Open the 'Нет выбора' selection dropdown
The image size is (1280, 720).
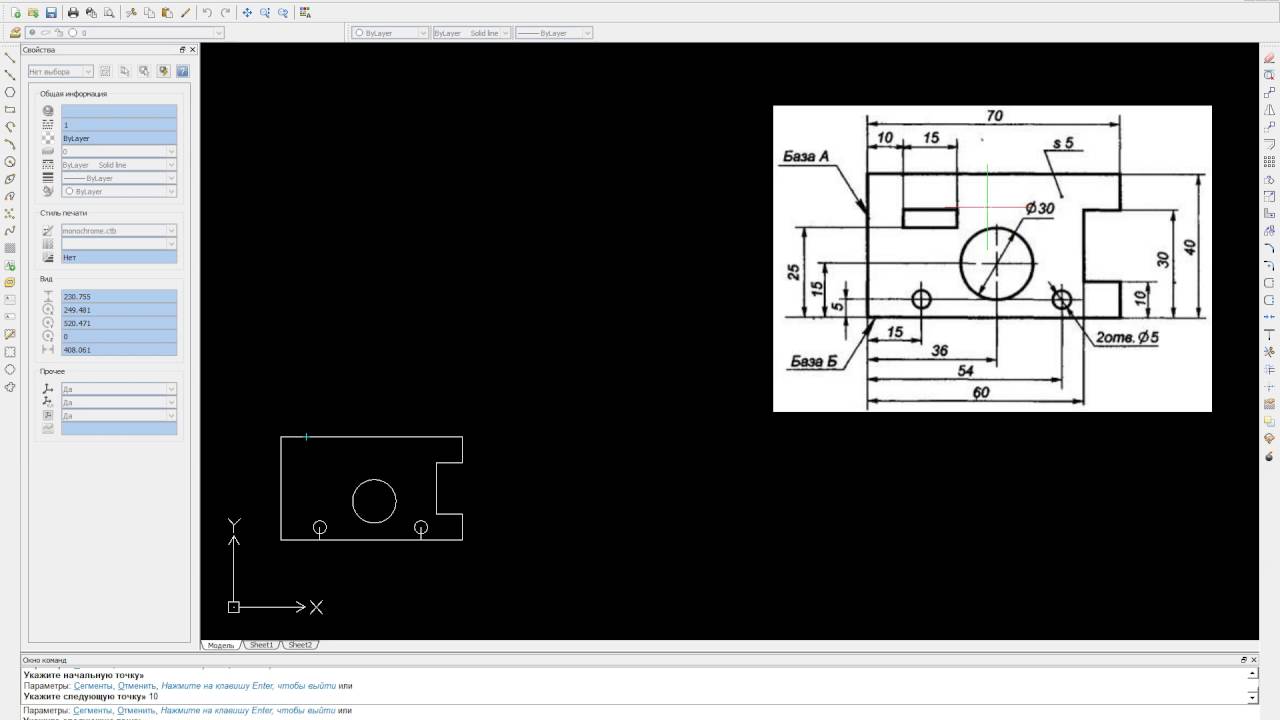point(60,71)
